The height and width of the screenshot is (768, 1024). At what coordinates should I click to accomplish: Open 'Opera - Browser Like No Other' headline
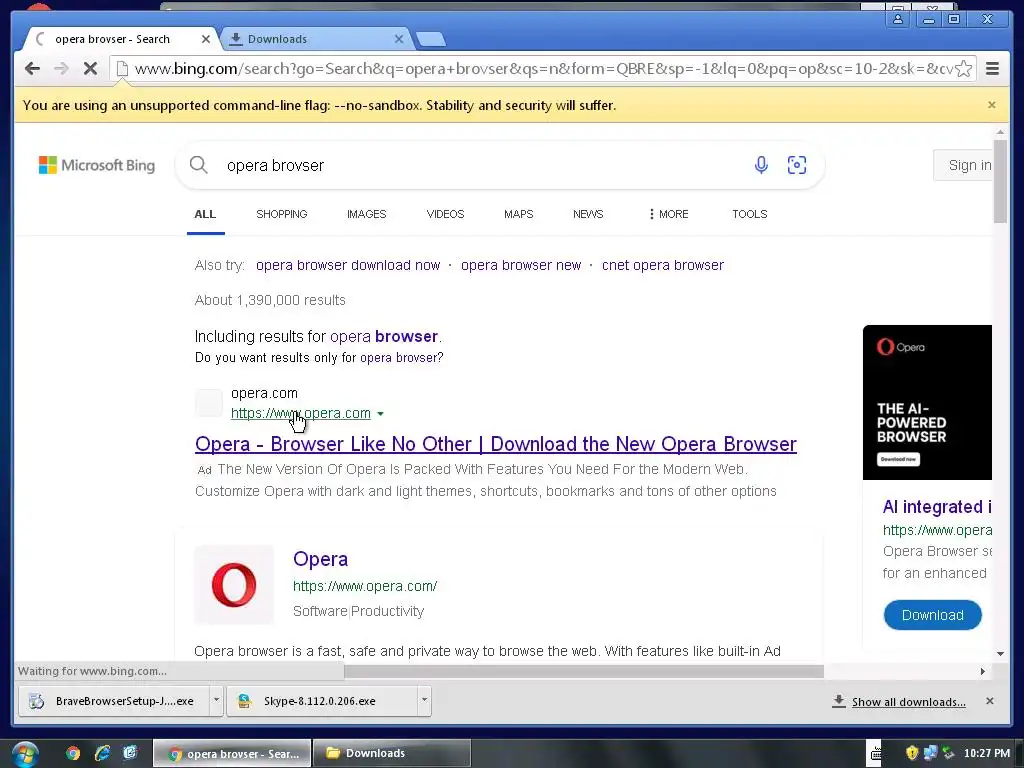(x=496, y=444)
